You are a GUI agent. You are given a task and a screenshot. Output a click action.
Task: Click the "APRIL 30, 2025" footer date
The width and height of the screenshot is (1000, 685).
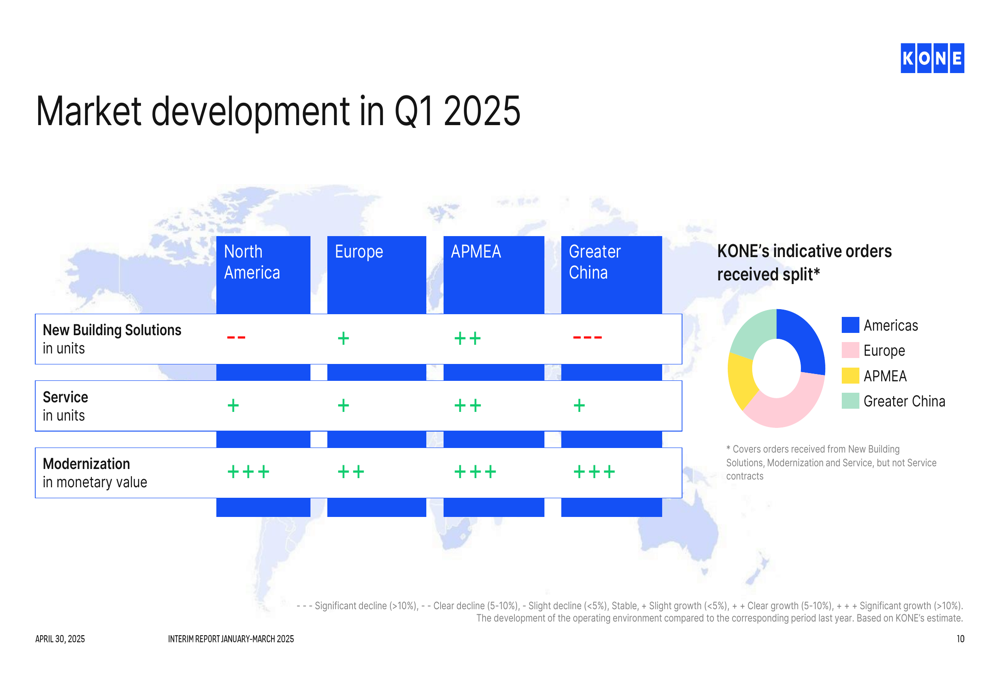pyautogui.click(x=60, y=638)
